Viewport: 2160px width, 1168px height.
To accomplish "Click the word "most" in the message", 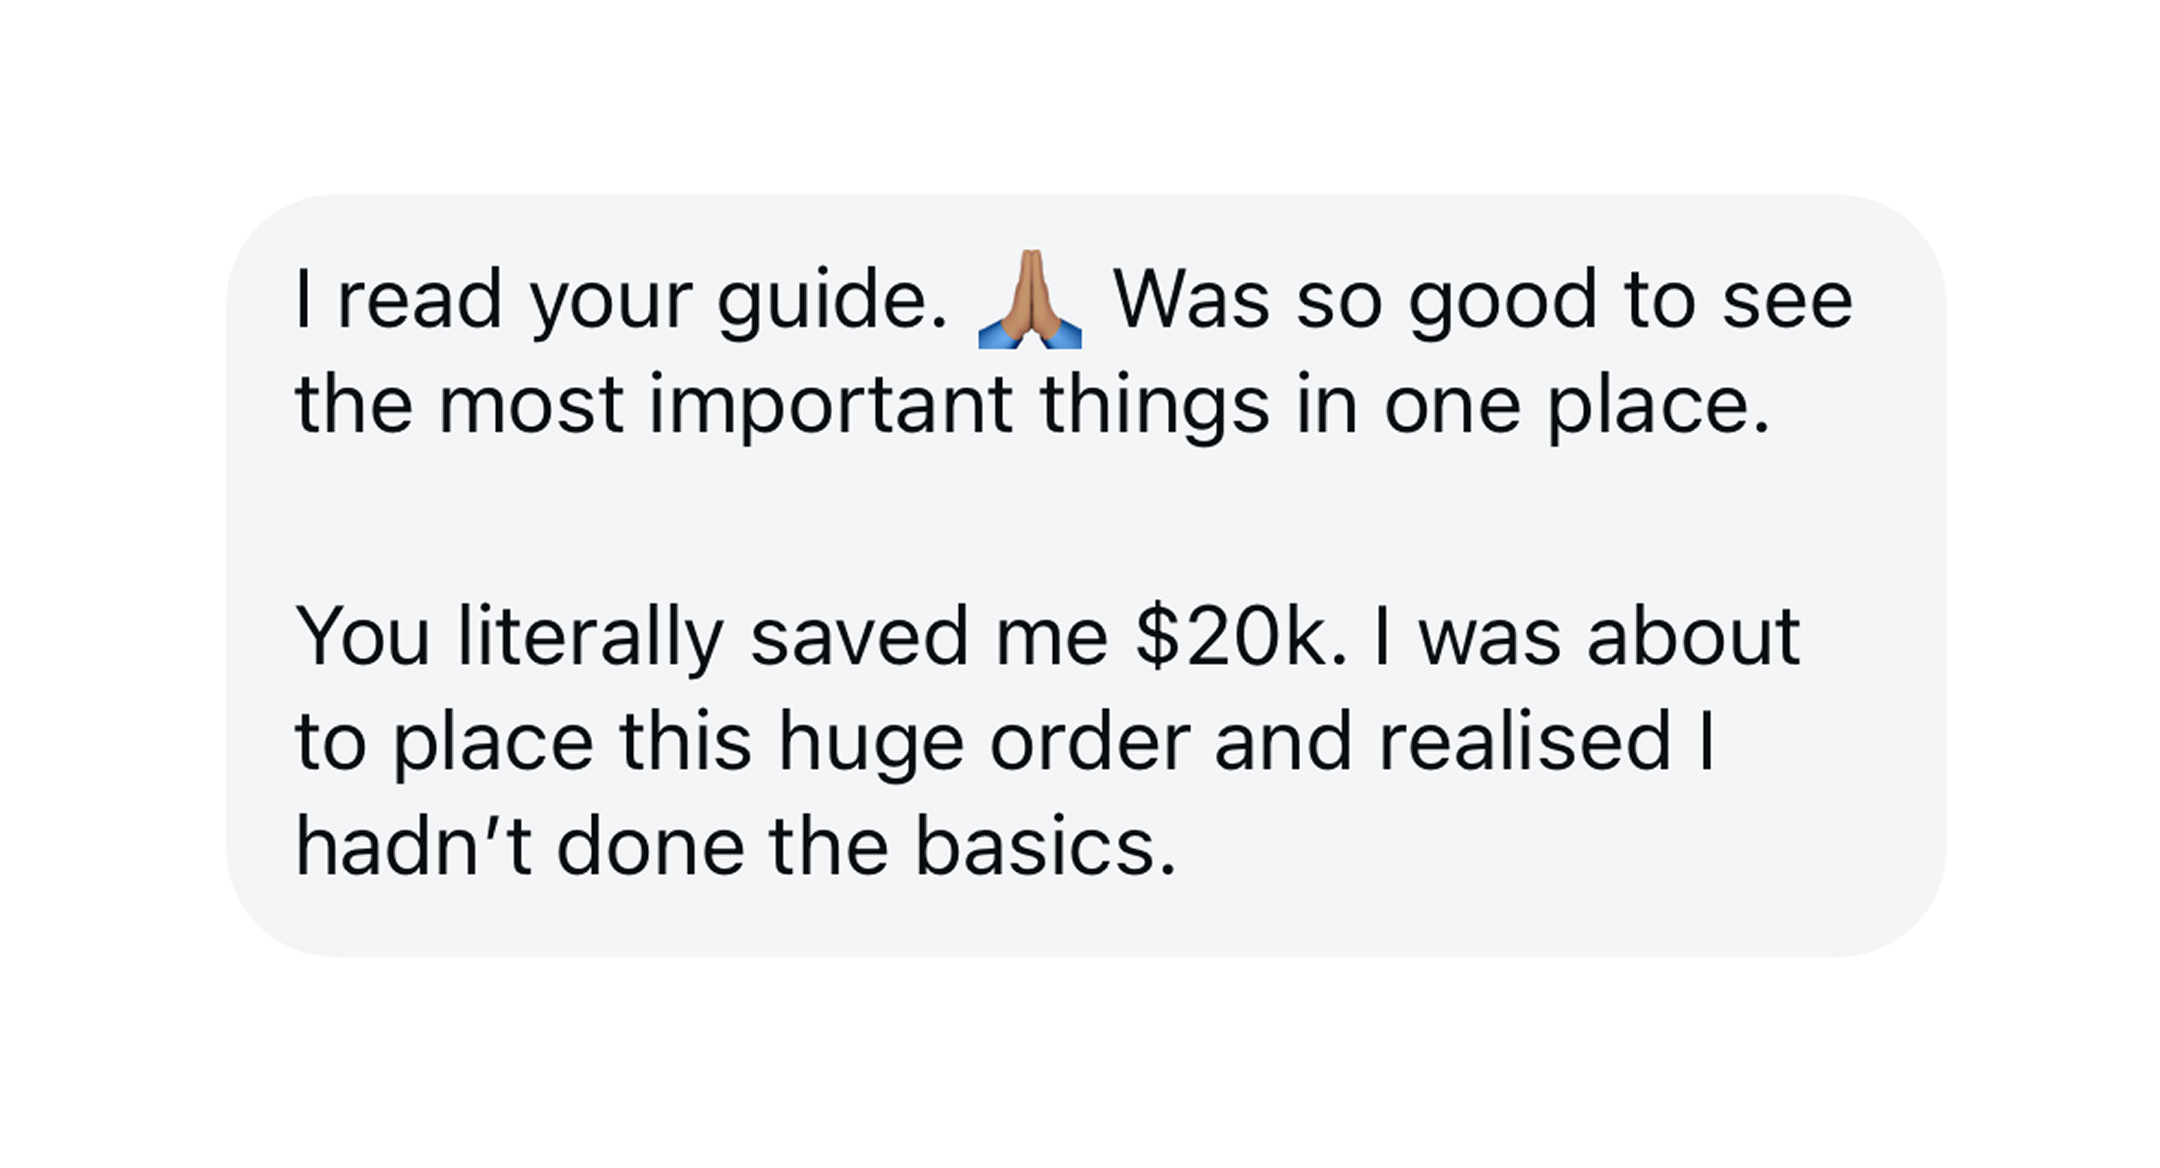I will 531,406.
